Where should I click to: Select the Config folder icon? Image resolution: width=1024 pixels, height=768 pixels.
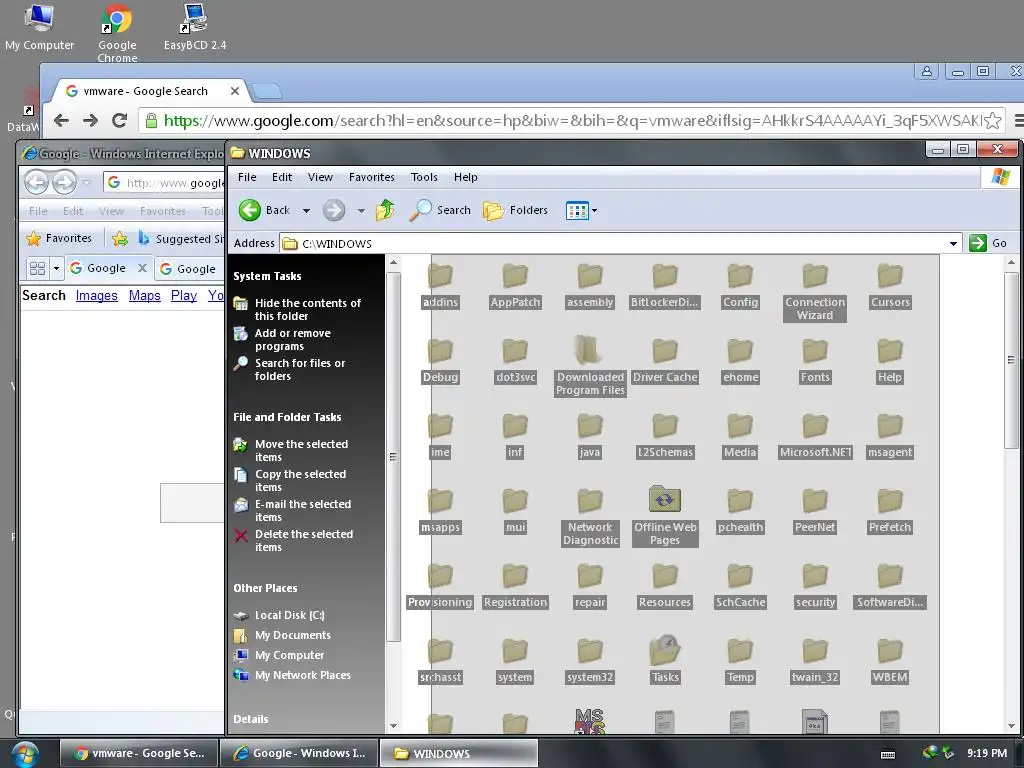(740, 276)
